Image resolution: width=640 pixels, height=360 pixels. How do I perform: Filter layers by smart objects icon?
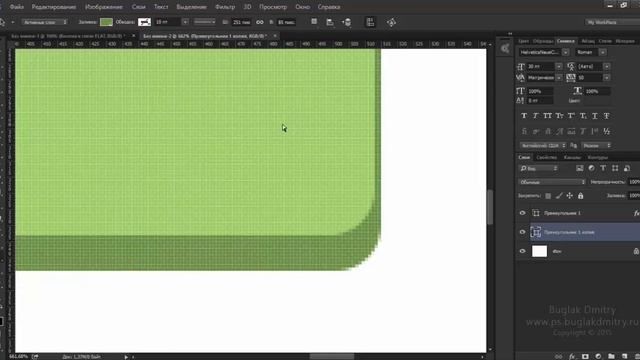click(x=627, y=168)
